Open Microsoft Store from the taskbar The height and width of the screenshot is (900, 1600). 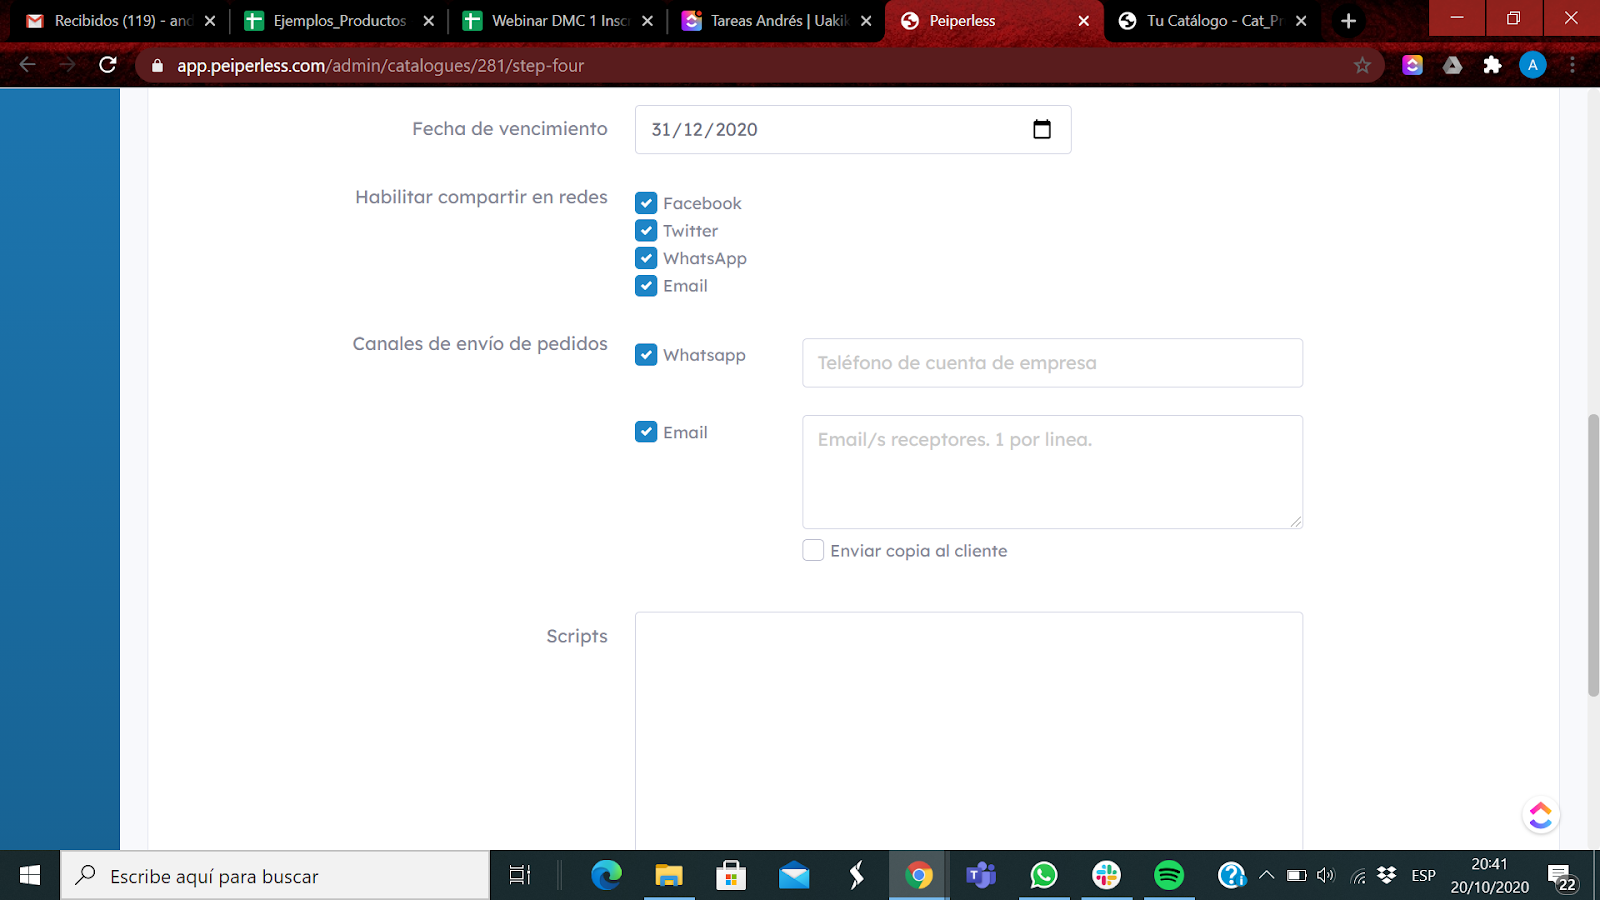tap(731, 876)
